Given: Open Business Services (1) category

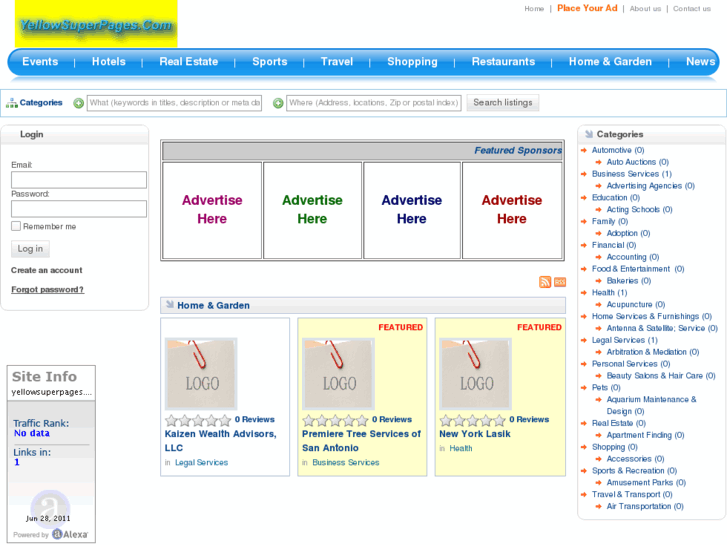Looking at the screenshot, I should pos(631,174).
